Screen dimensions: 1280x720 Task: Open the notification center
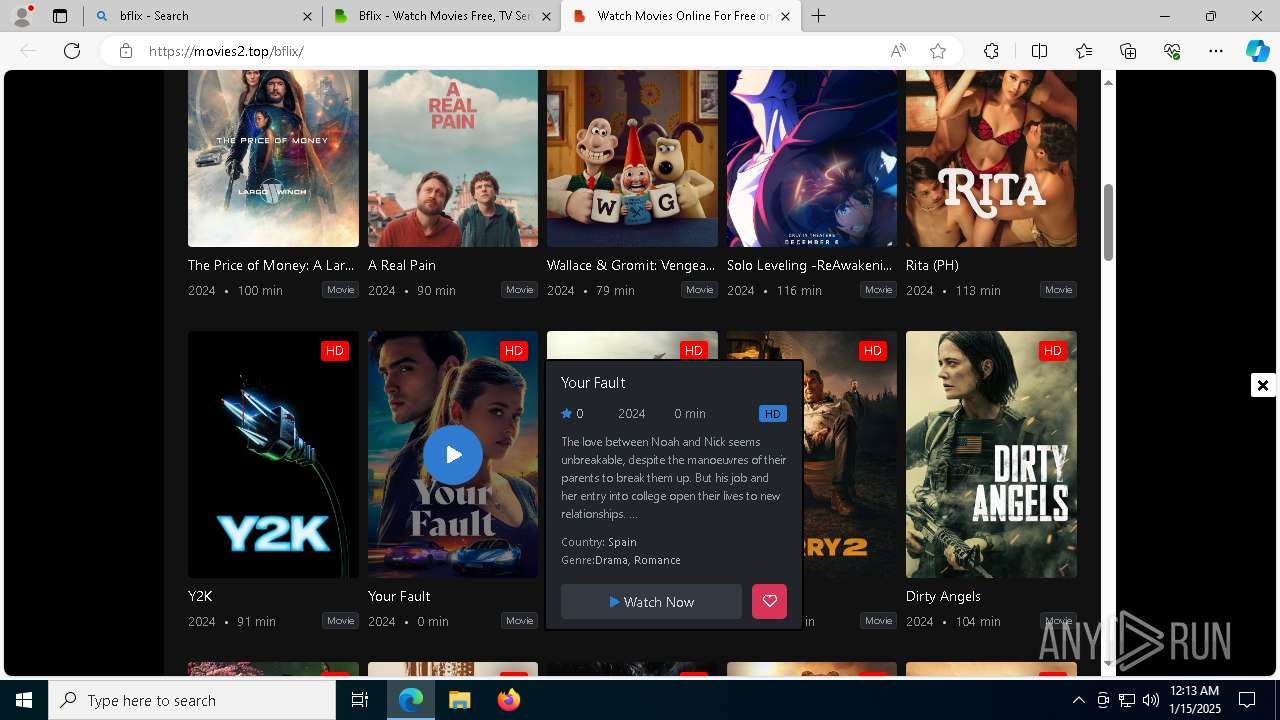tap(1247, 700)
